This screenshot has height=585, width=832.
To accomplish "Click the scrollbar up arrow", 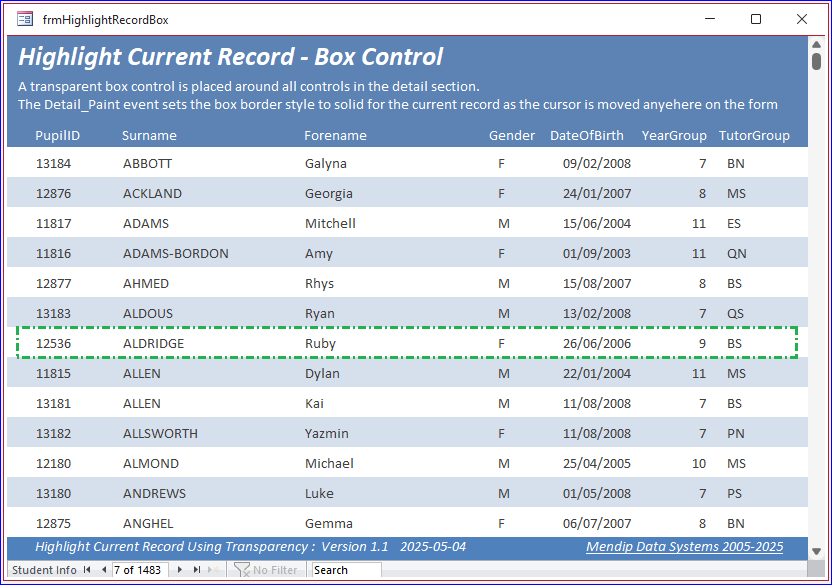I will [816, 45].
